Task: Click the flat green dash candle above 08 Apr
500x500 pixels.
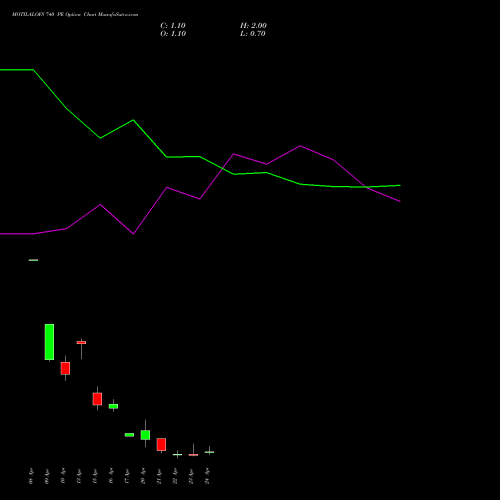Action: click(33, 260)
